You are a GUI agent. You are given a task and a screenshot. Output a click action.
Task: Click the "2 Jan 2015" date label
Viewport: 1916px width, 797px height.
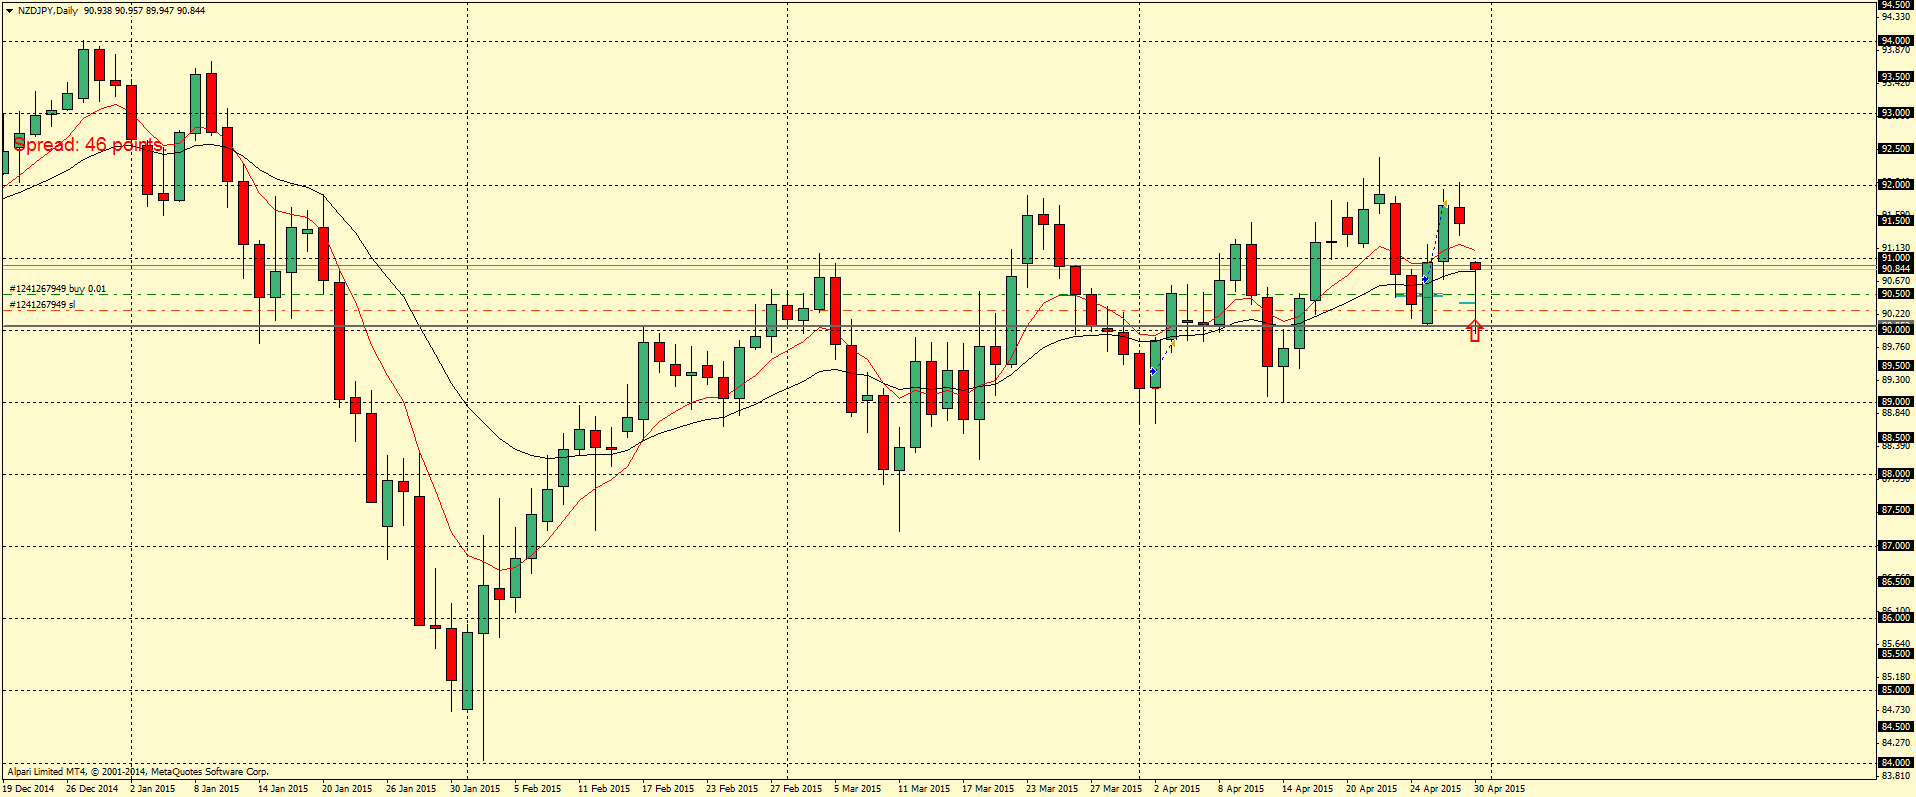click(x=153, y=789)
